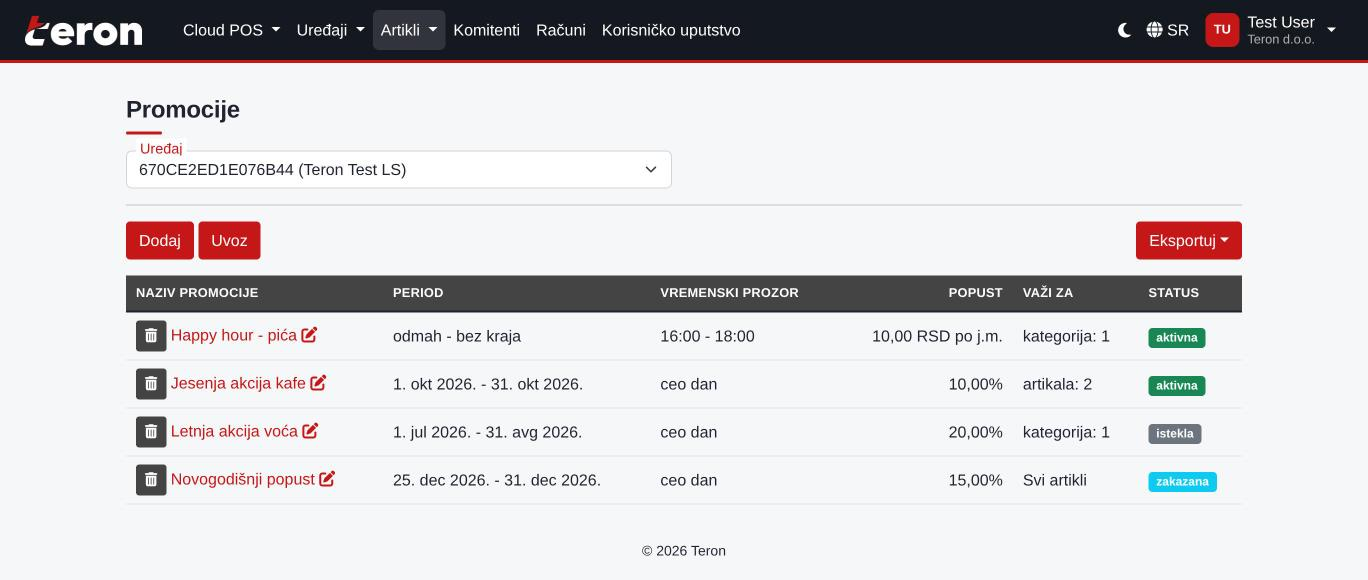Image resolution: width=1368 pixels, height=580 pixels.
Task: Click the aktivna badge for Happy hour
Action: click(x=1177, y=338)
